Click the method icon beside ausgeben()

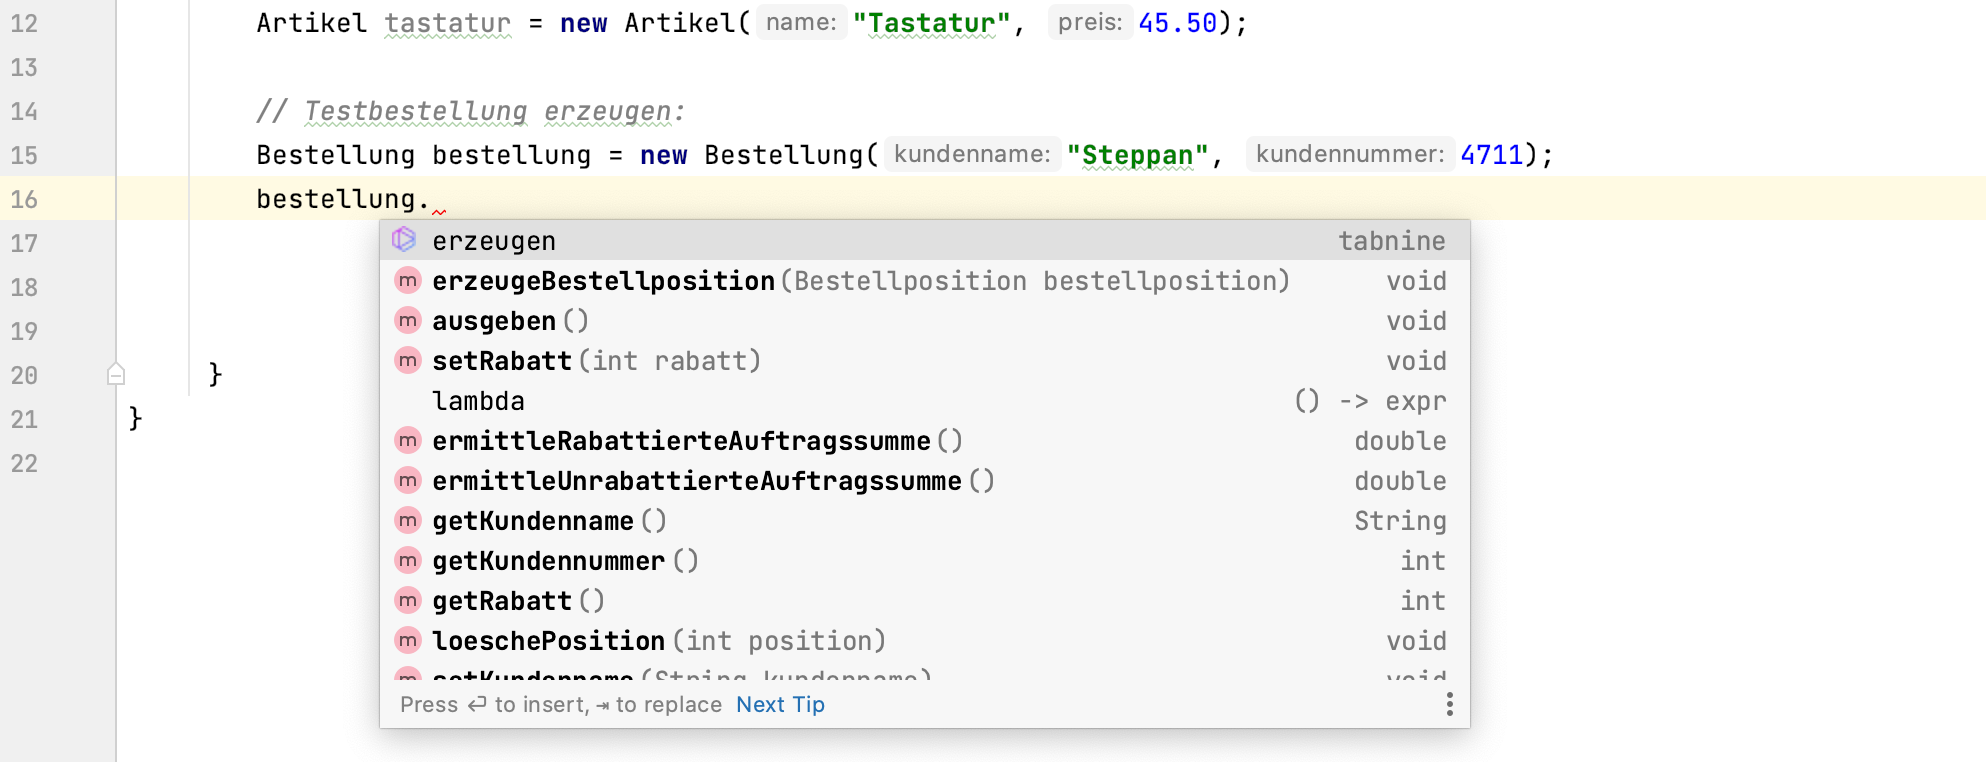pos(407,321)
